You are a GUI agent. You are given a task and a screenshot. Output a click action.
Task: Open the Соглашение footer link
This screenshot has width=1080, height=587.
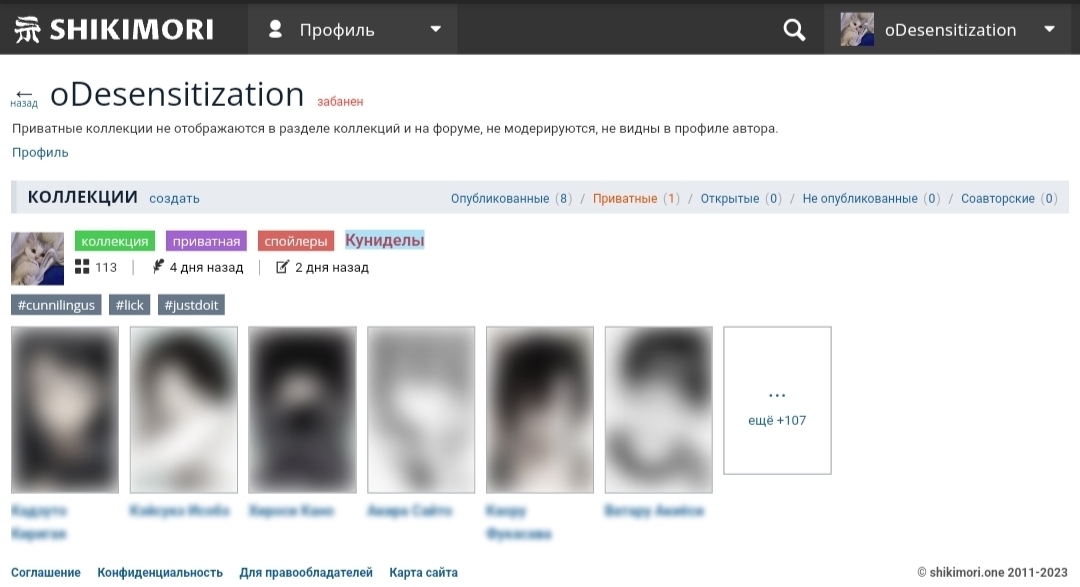tap(45, 573)
